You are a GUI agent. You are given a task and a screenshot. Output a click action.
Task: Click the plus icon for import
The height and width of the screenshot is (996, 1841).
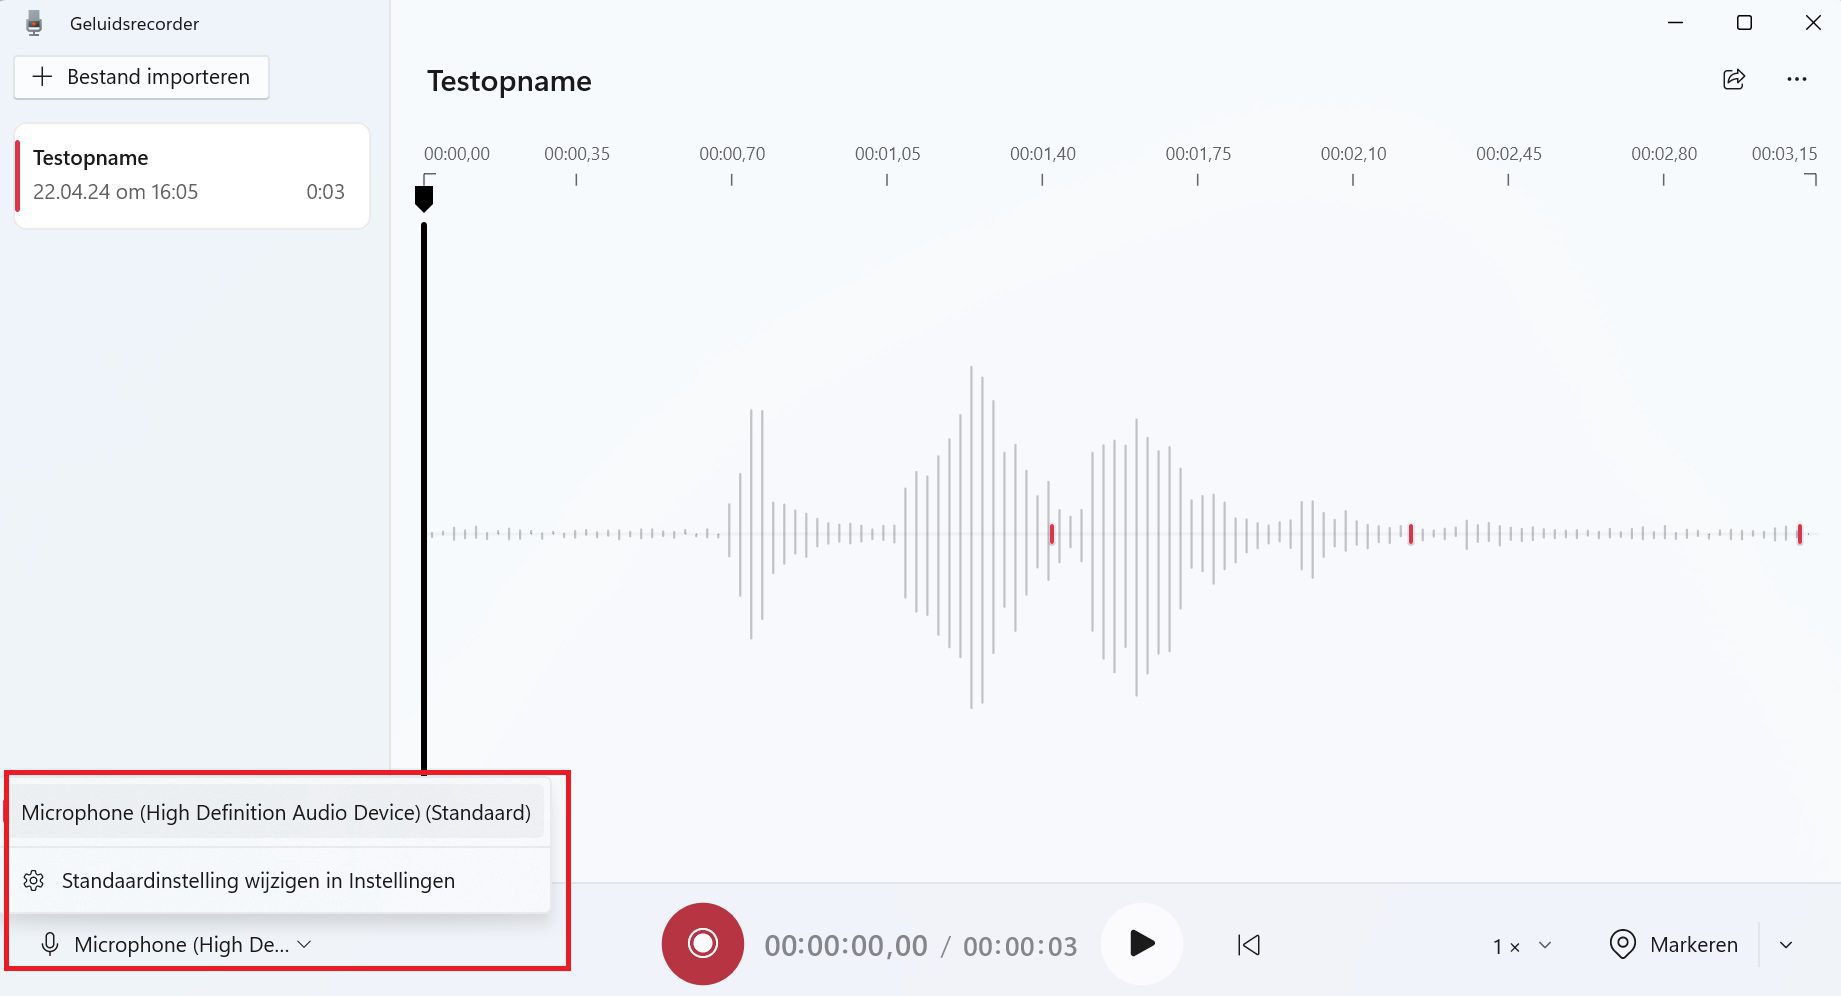pos(42,77)
